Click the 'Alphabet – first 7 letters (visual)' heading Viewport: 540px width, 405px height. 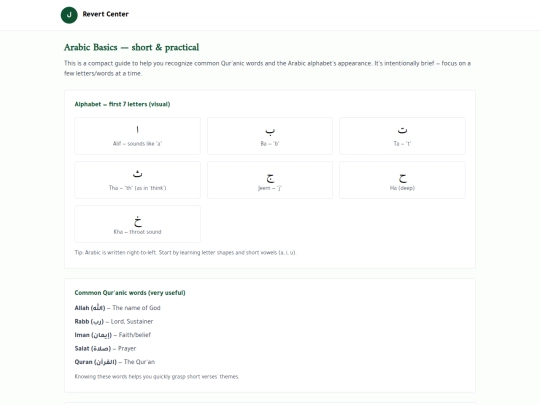click(x=122, y=104)
